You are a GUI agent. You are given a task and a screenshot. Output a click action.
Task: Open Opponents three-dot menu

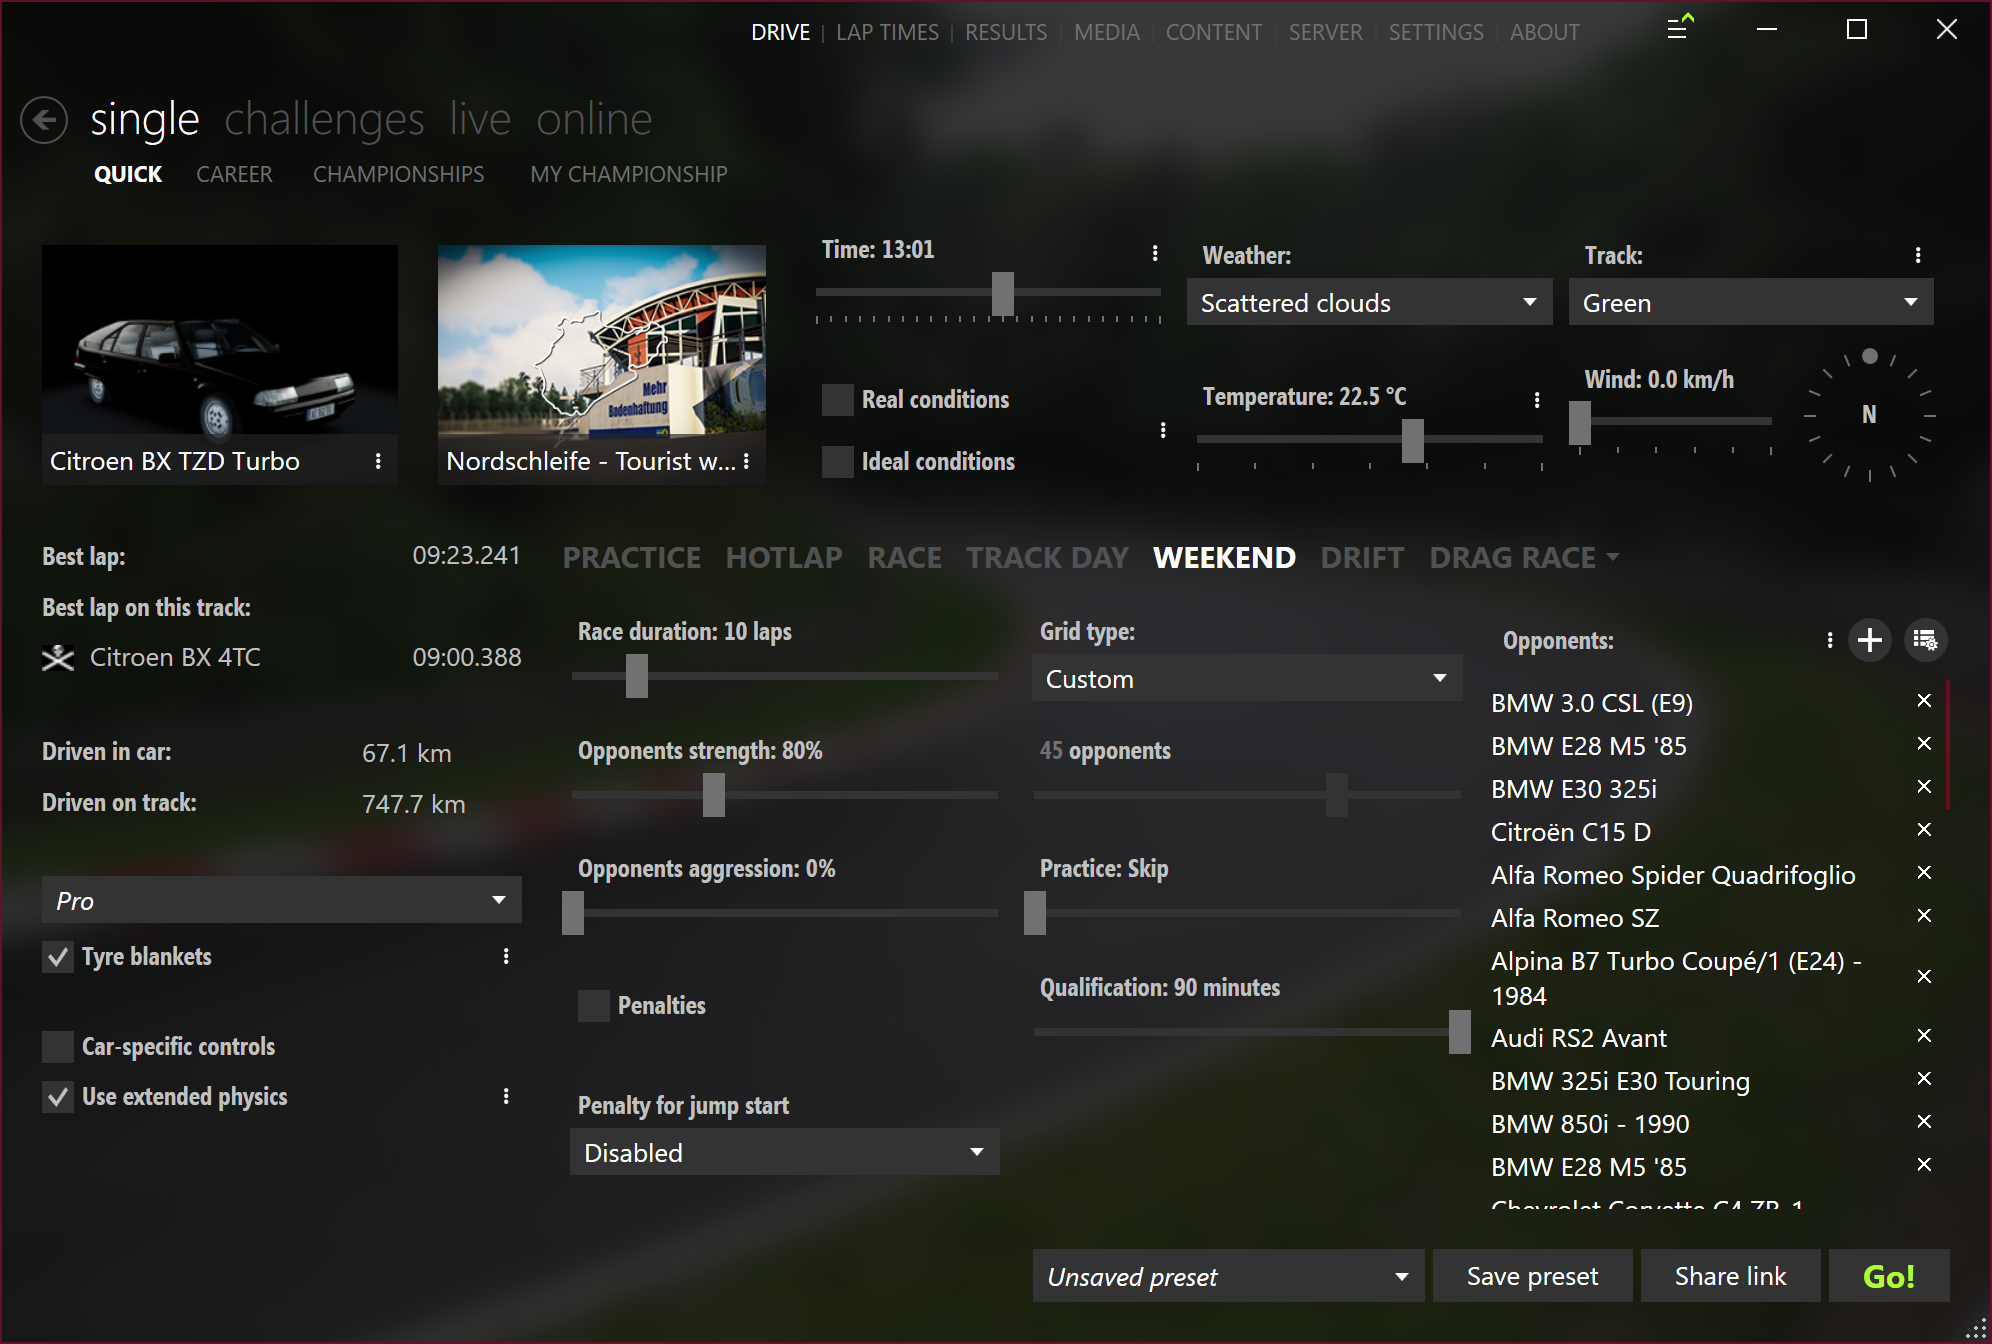pyautogui.click(x=1830, y=640)
